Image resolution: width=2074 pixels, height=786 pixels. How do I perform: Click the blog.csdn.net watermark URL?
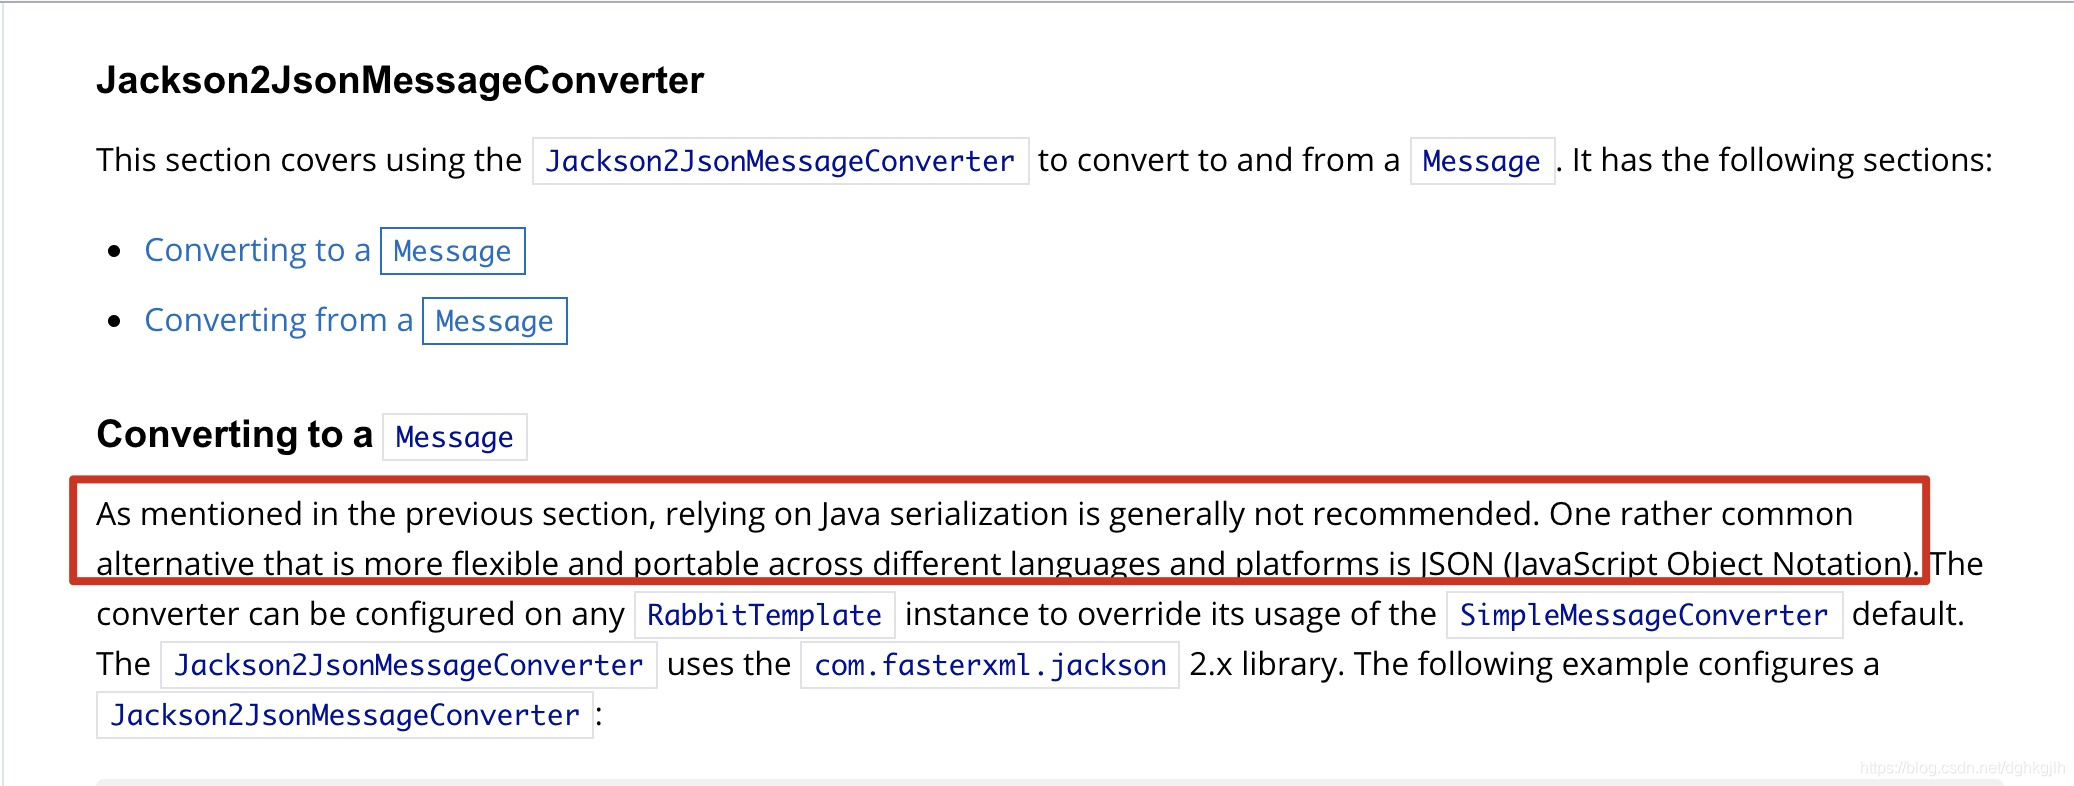[x=1962, y=768]
